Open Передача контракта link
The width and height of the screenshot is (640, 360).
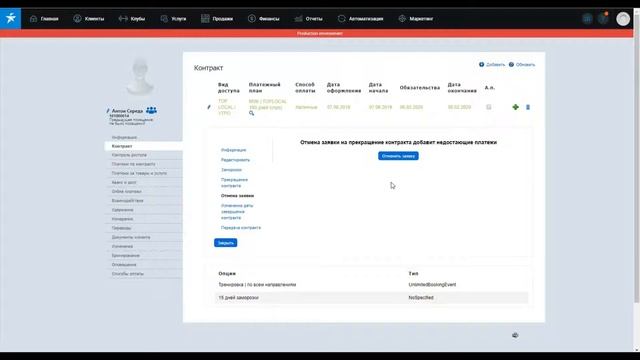(x=241, y=228)
